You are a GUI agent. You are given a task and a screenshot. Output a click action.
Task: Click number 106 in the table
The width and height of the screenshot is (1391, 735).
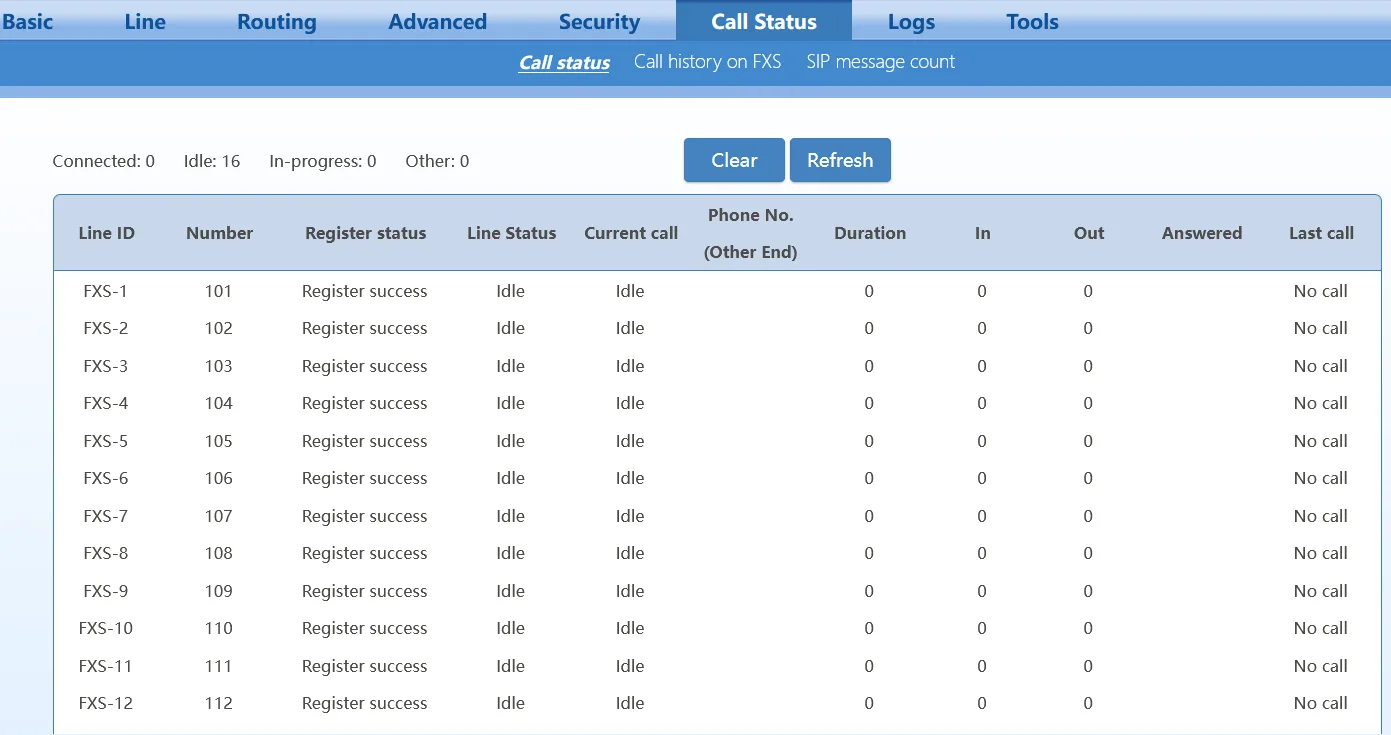click(218, 478)
